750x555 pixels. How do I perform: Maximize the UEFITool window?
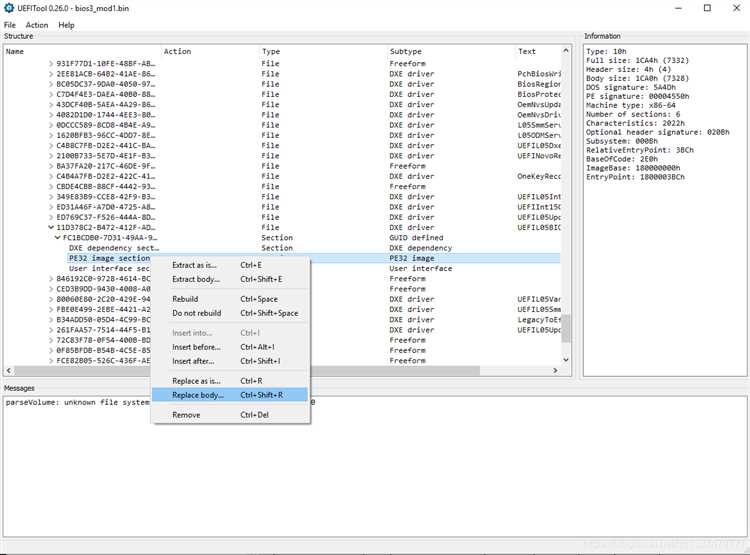[x=707, y=8]
